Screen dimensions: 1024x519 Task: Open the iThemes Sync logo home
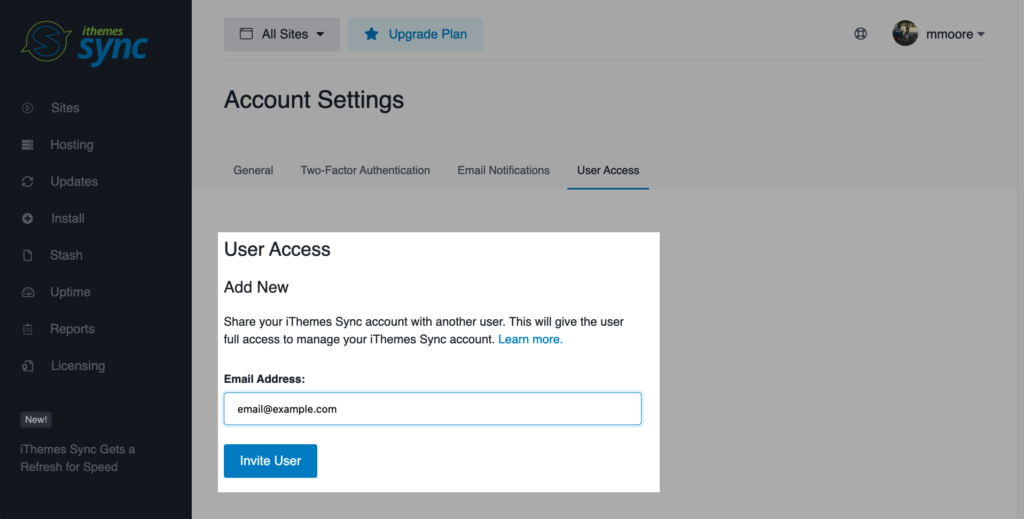pyautogui.click(x=84, y=41)
